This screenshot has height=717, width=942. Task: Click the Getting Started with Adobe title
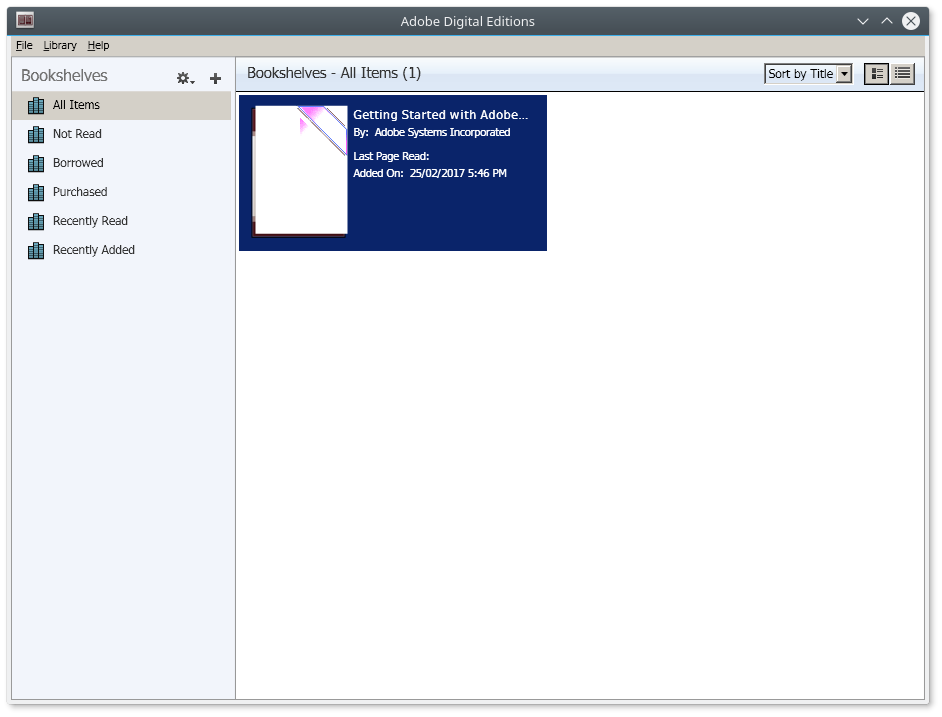(440, 115)
